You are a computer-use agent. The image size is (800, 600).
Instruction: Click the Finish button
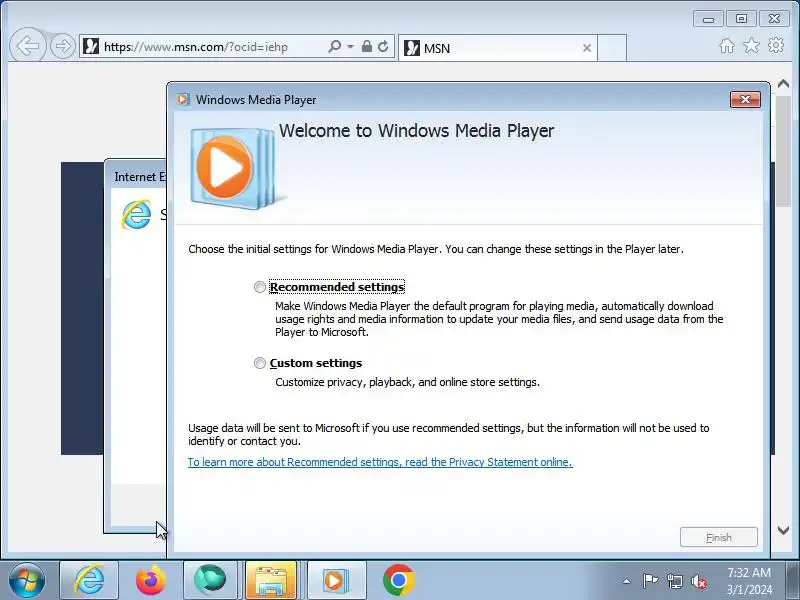[x=718, y=537]
